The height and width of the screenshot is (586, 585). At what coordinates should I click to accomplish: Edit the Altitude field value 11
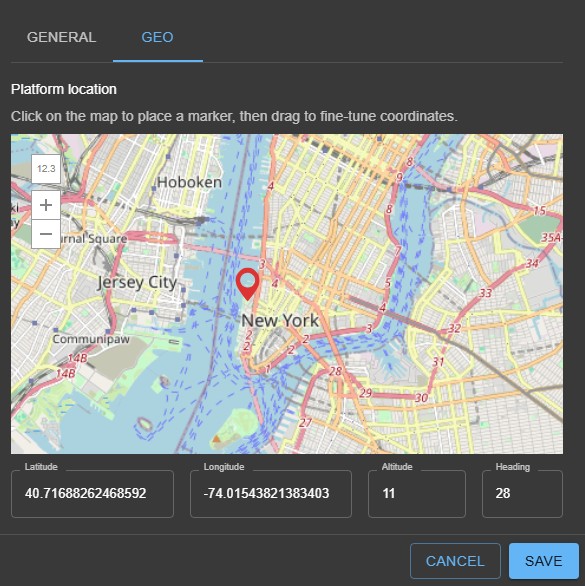[417, 494]
